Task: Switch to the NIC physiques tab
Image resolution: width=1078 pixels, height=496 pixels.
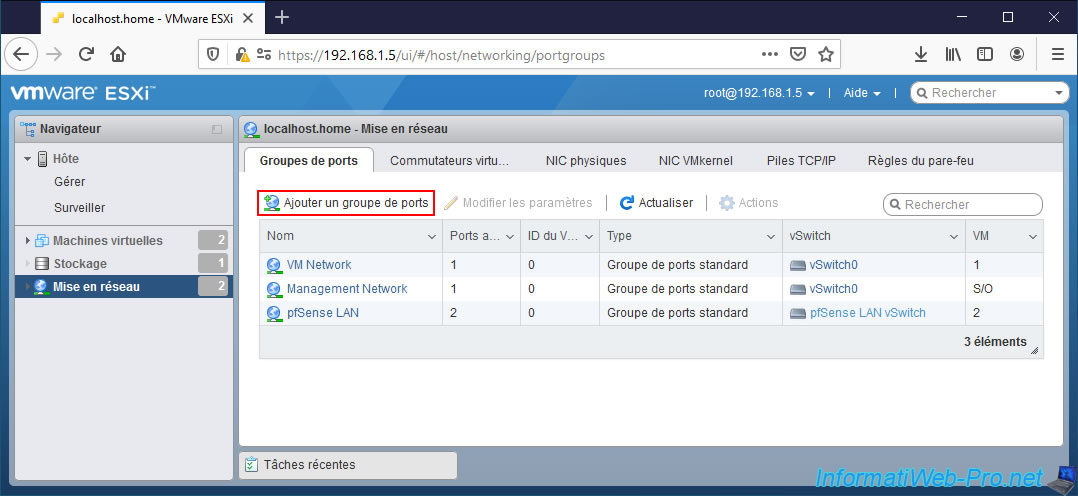Action: [x=586, y=160]
